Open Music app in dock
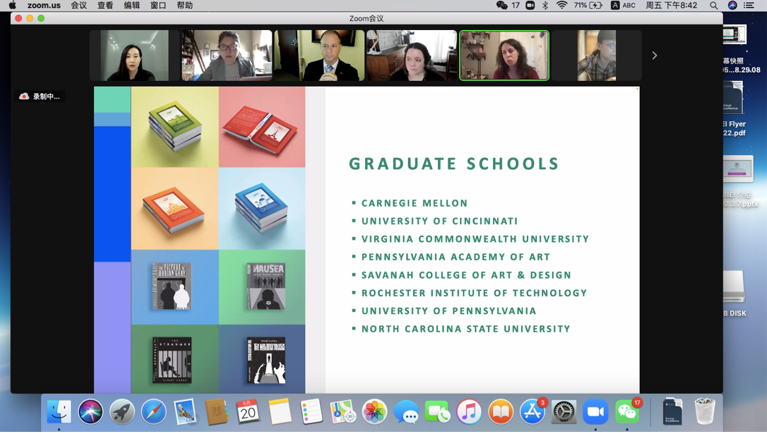Image resolution: width=767 pixels, height=433 pixels. (x=469, y=411)
